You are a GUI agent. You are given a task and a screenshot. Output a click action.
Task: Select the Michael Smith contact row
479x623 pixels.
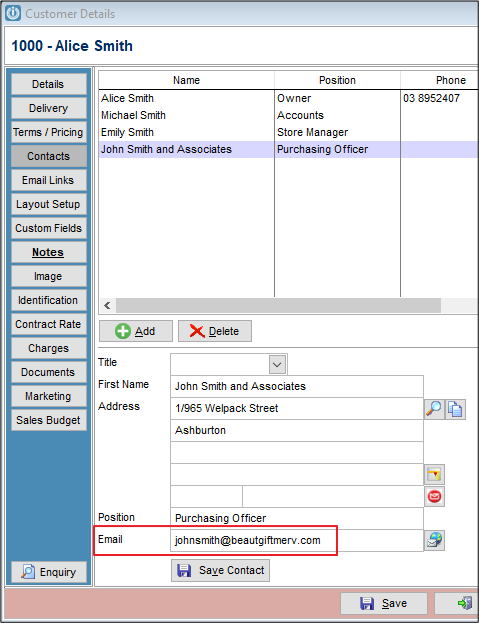point(288,115)
